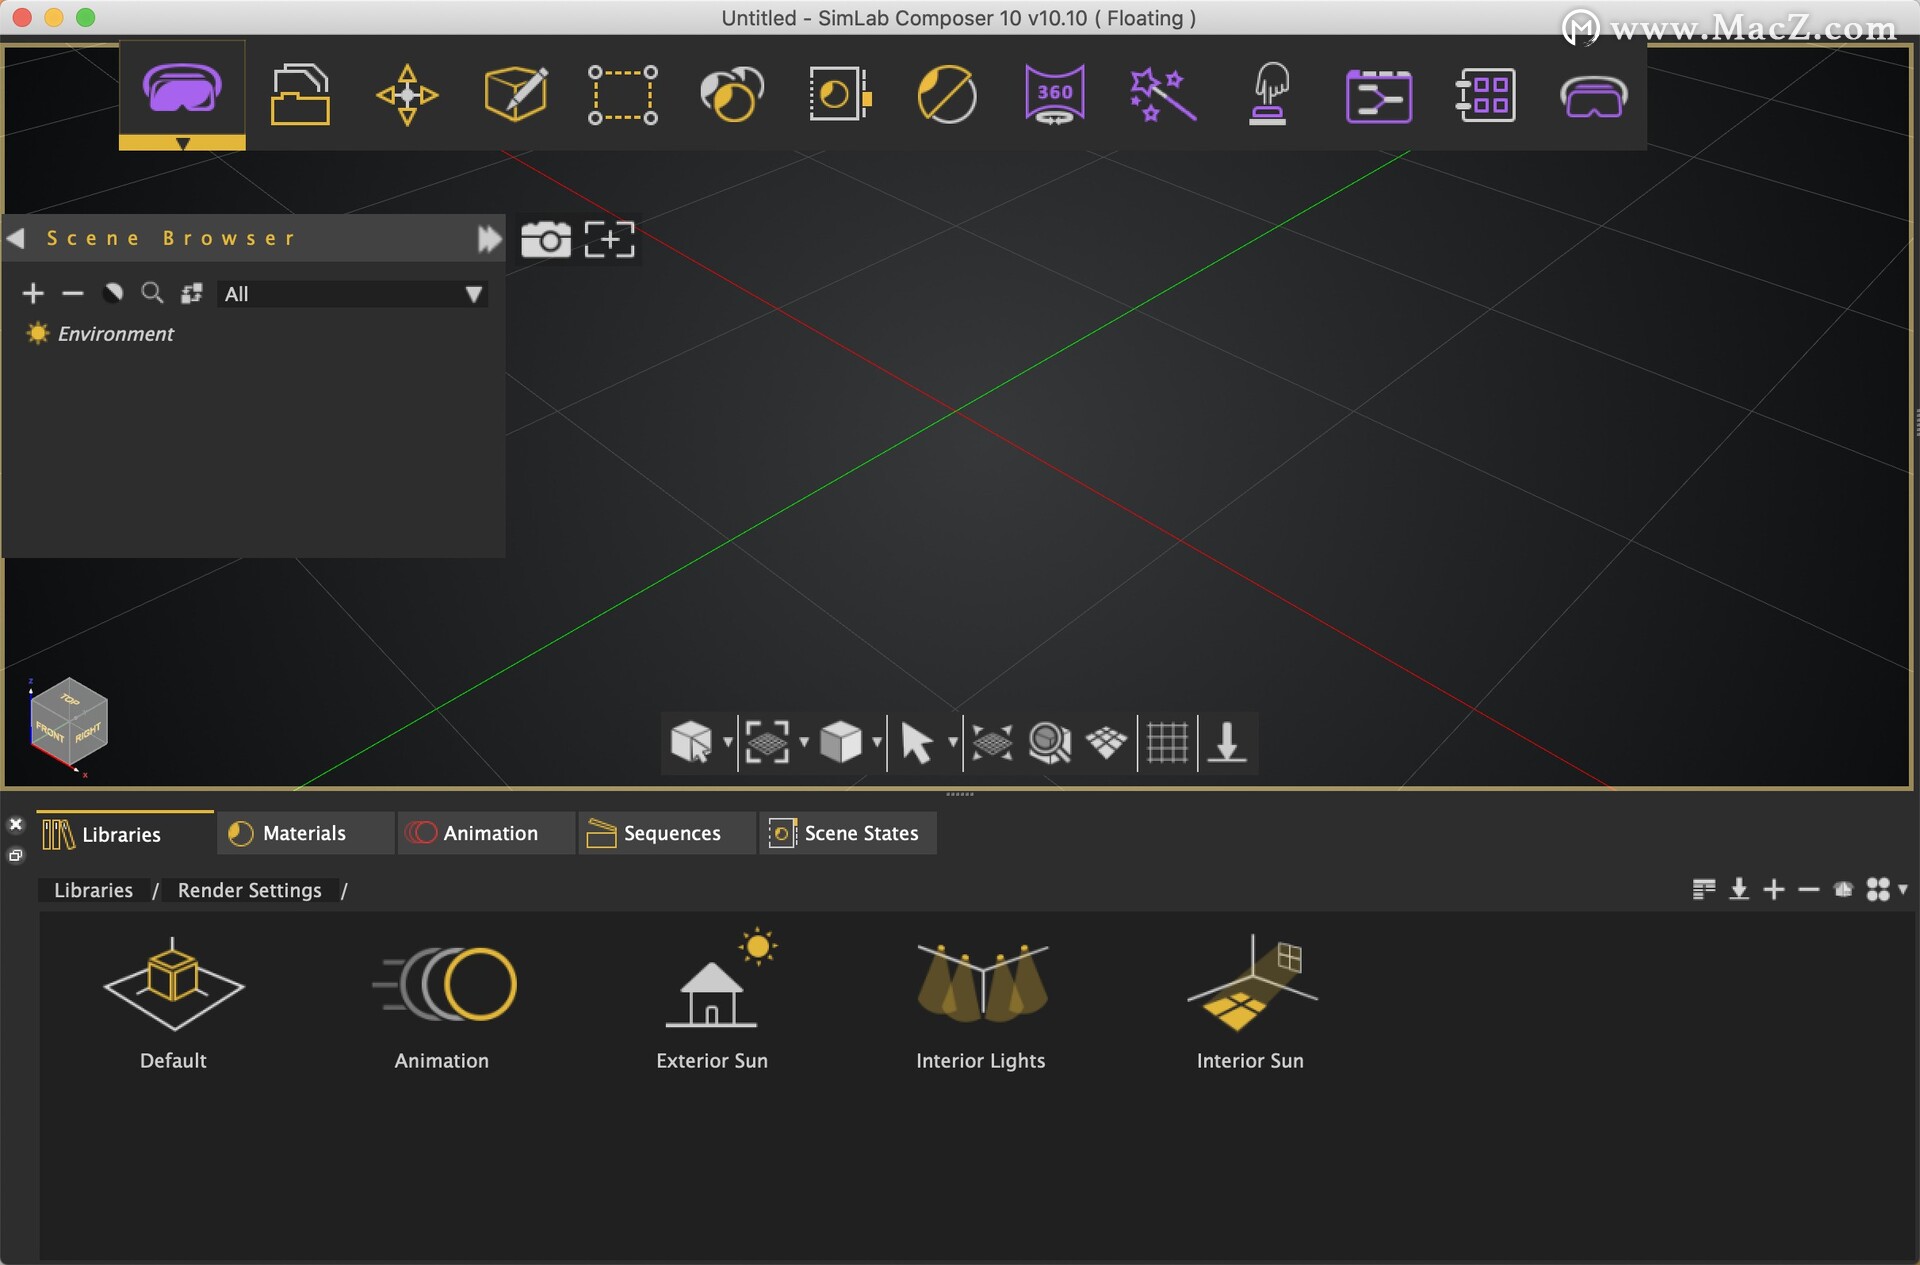Click the Scene Browser tag filter icon

click(113, 293)
